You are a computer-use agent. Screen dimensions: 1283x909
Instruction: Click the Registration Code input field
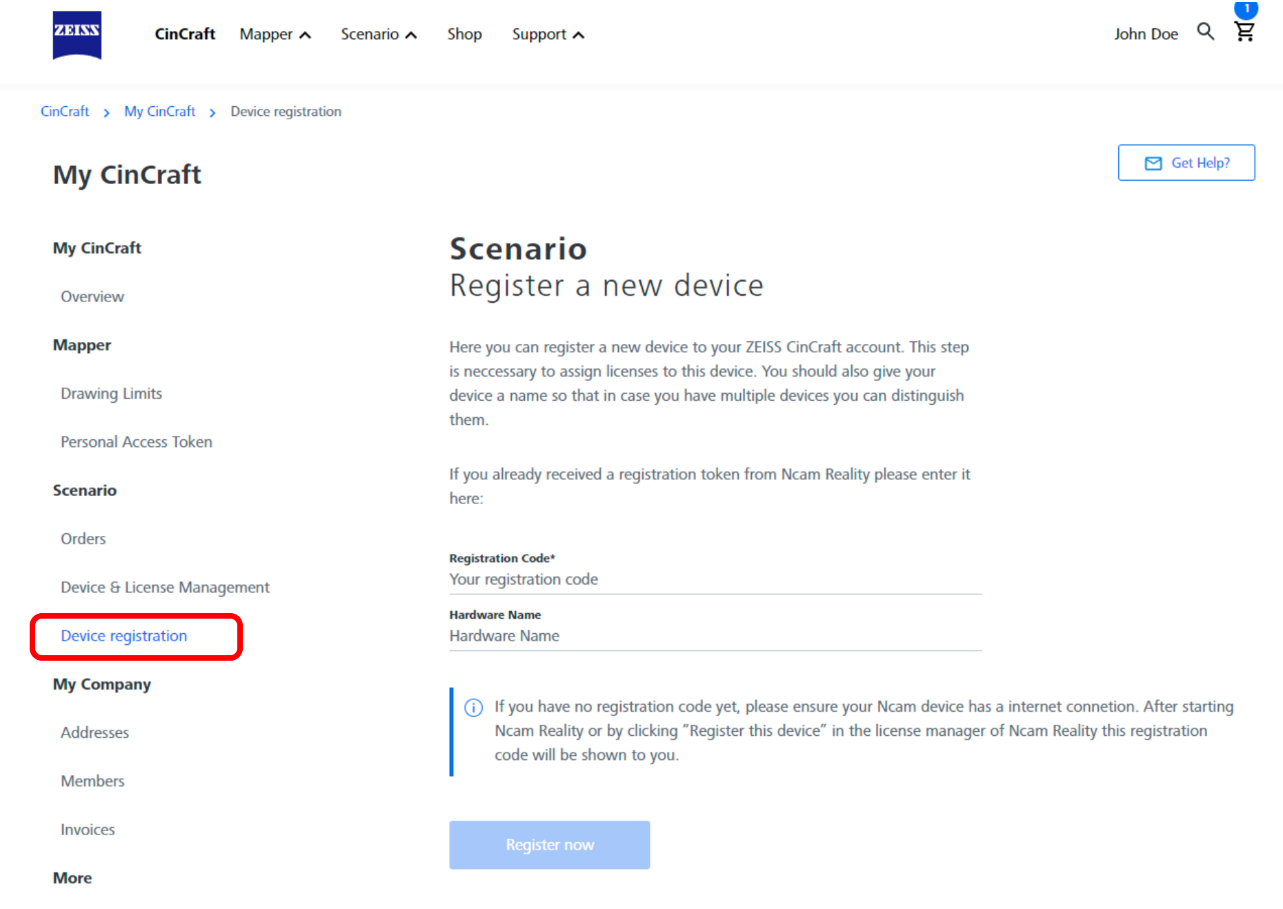(715, 580)
